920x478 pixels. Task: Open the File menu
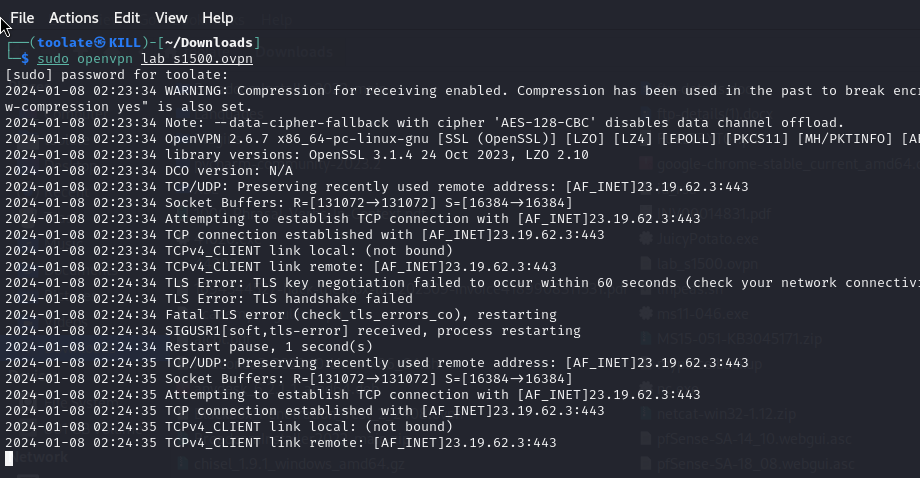tap(22, 18)
